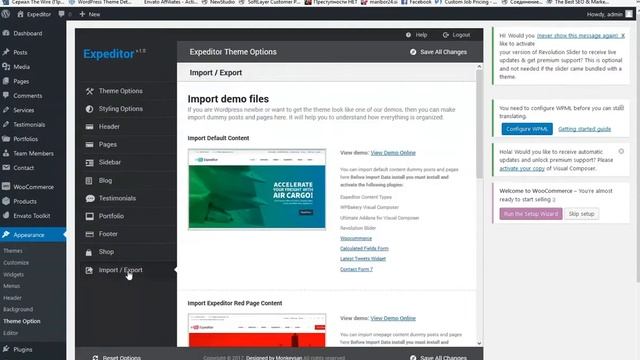Viewport: 640px width, 360px height.
Task: Click never show this message again
Action: pos(578,36)
